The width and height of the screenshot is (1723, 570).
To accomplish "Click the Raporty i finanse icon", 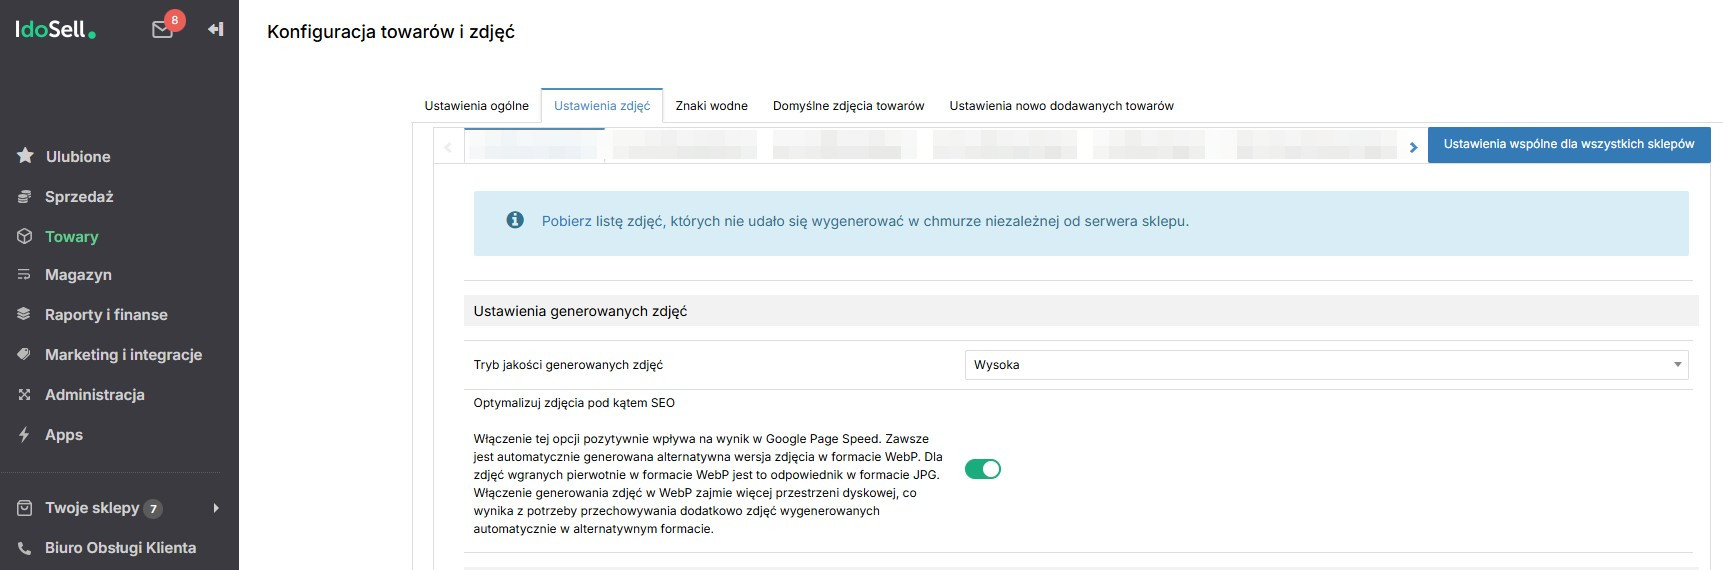I will click(x=25, y=315).
